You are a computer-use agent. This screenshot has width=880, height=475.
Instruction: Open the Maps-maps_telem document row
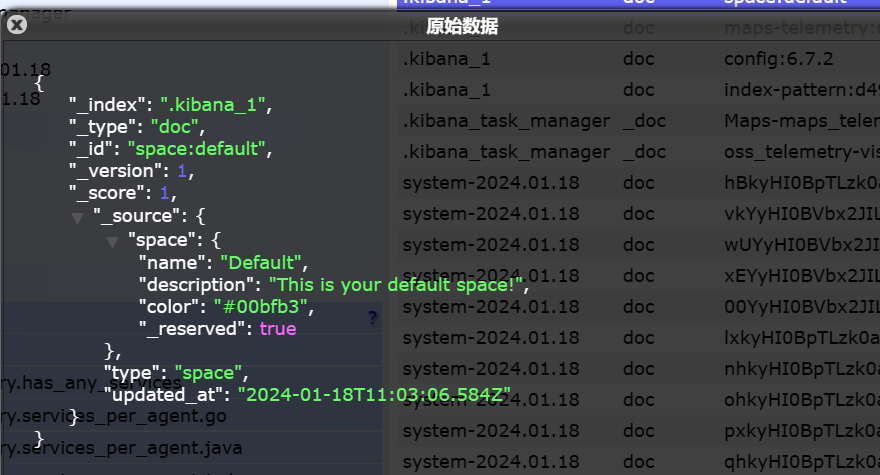(639, 121)
